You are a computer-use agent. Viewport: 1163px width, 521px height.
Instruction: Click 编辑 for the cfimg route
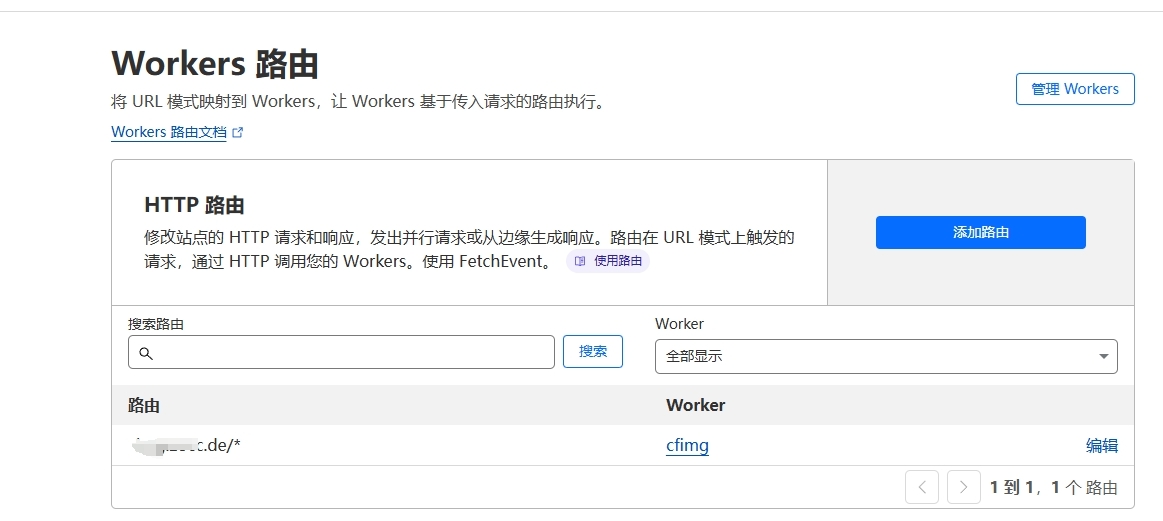point(1102,446)
